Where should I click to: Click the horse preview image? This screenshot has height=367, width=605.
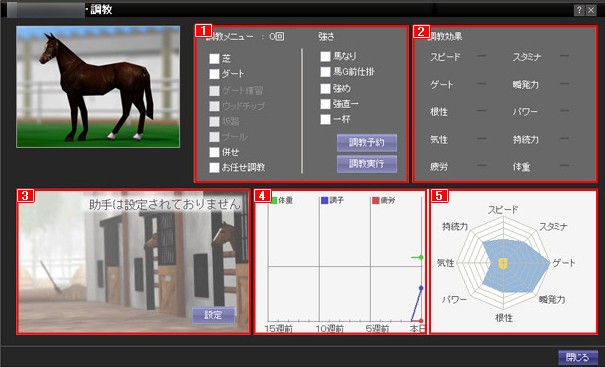pos(98,87)
